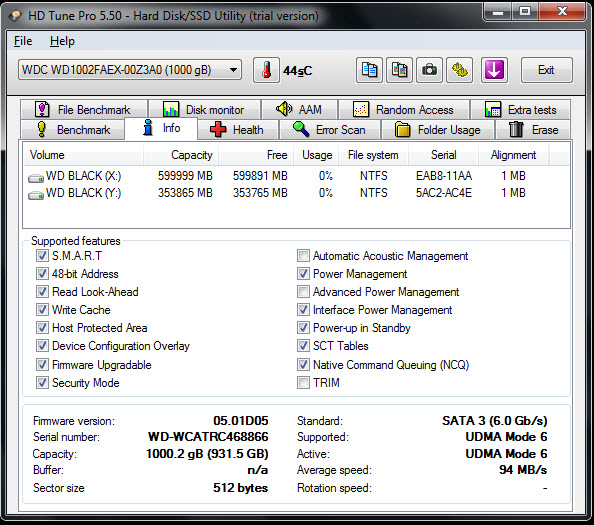
Task: Sort by the Volume column header
Action: [83, 155]
